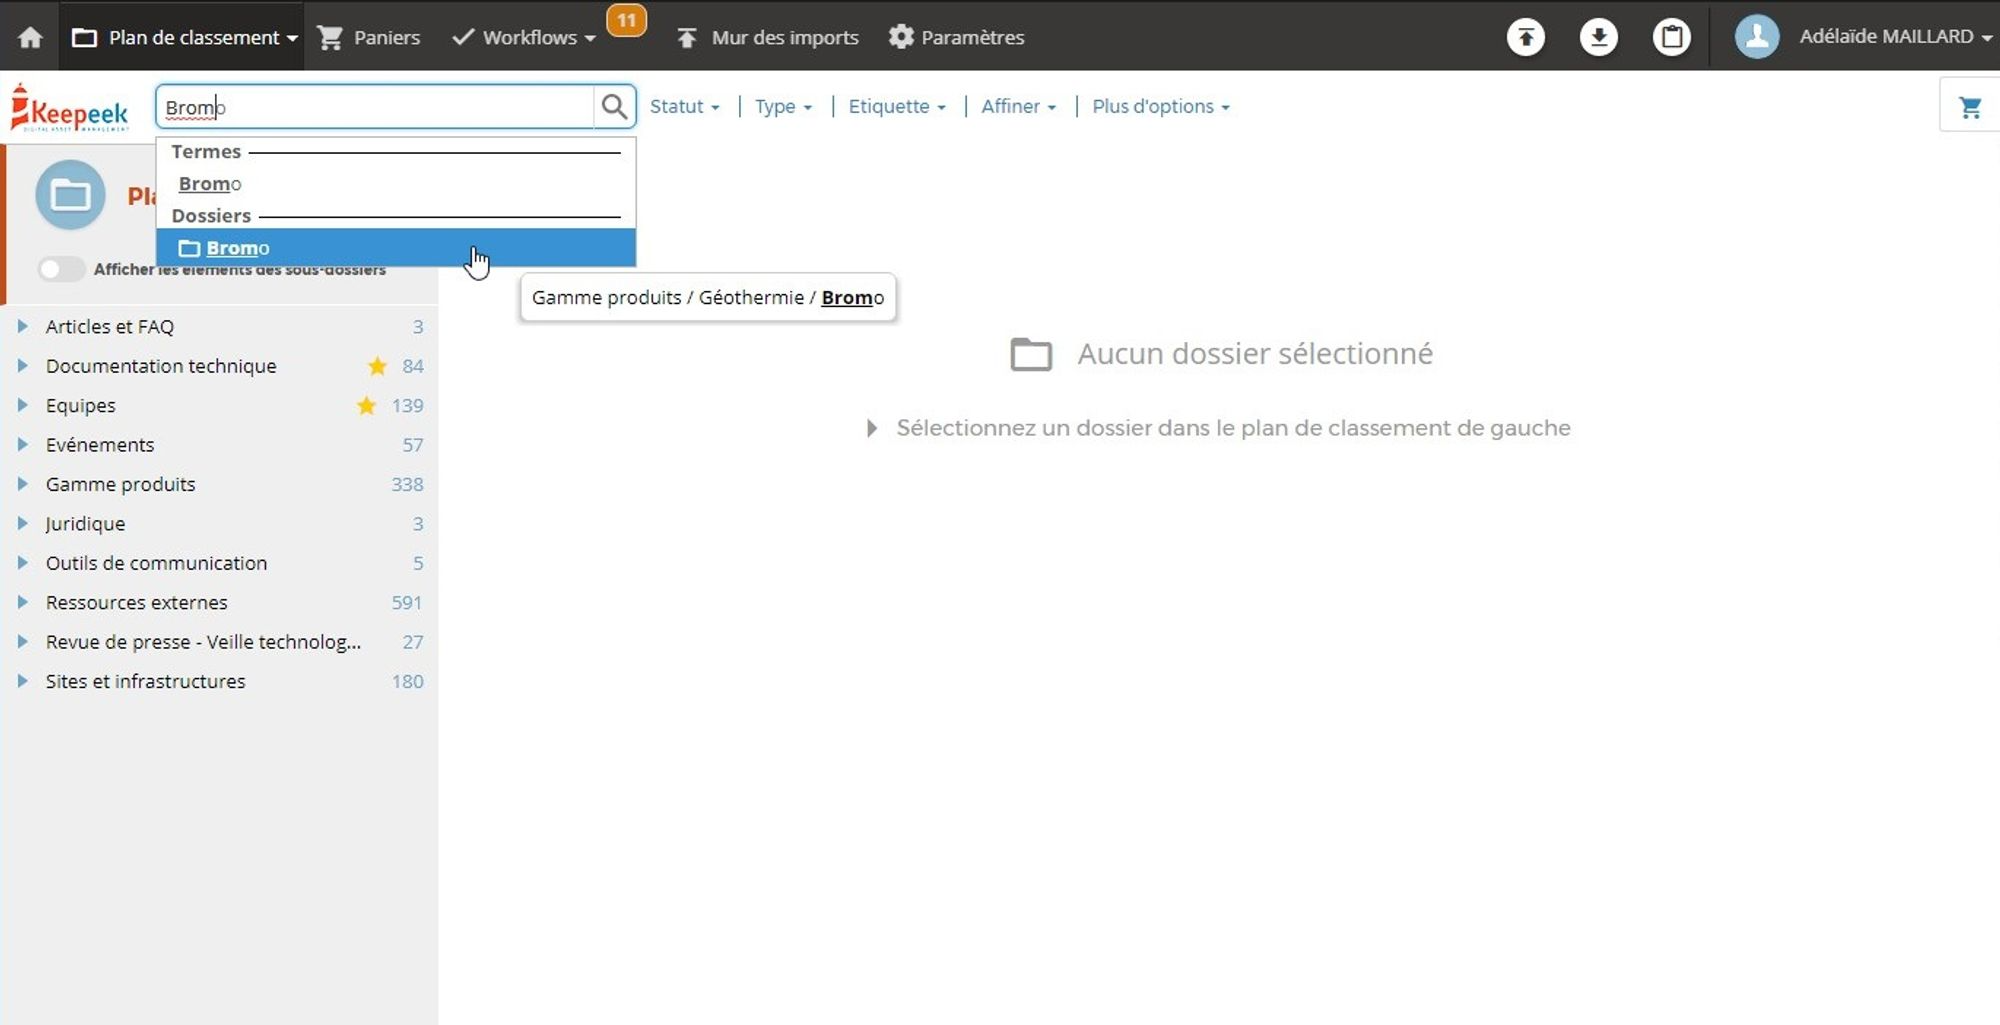This screenshot has height=1025, width=2000.
Task: Click the Workflows checkmark icon
Action: click(461, 36)
